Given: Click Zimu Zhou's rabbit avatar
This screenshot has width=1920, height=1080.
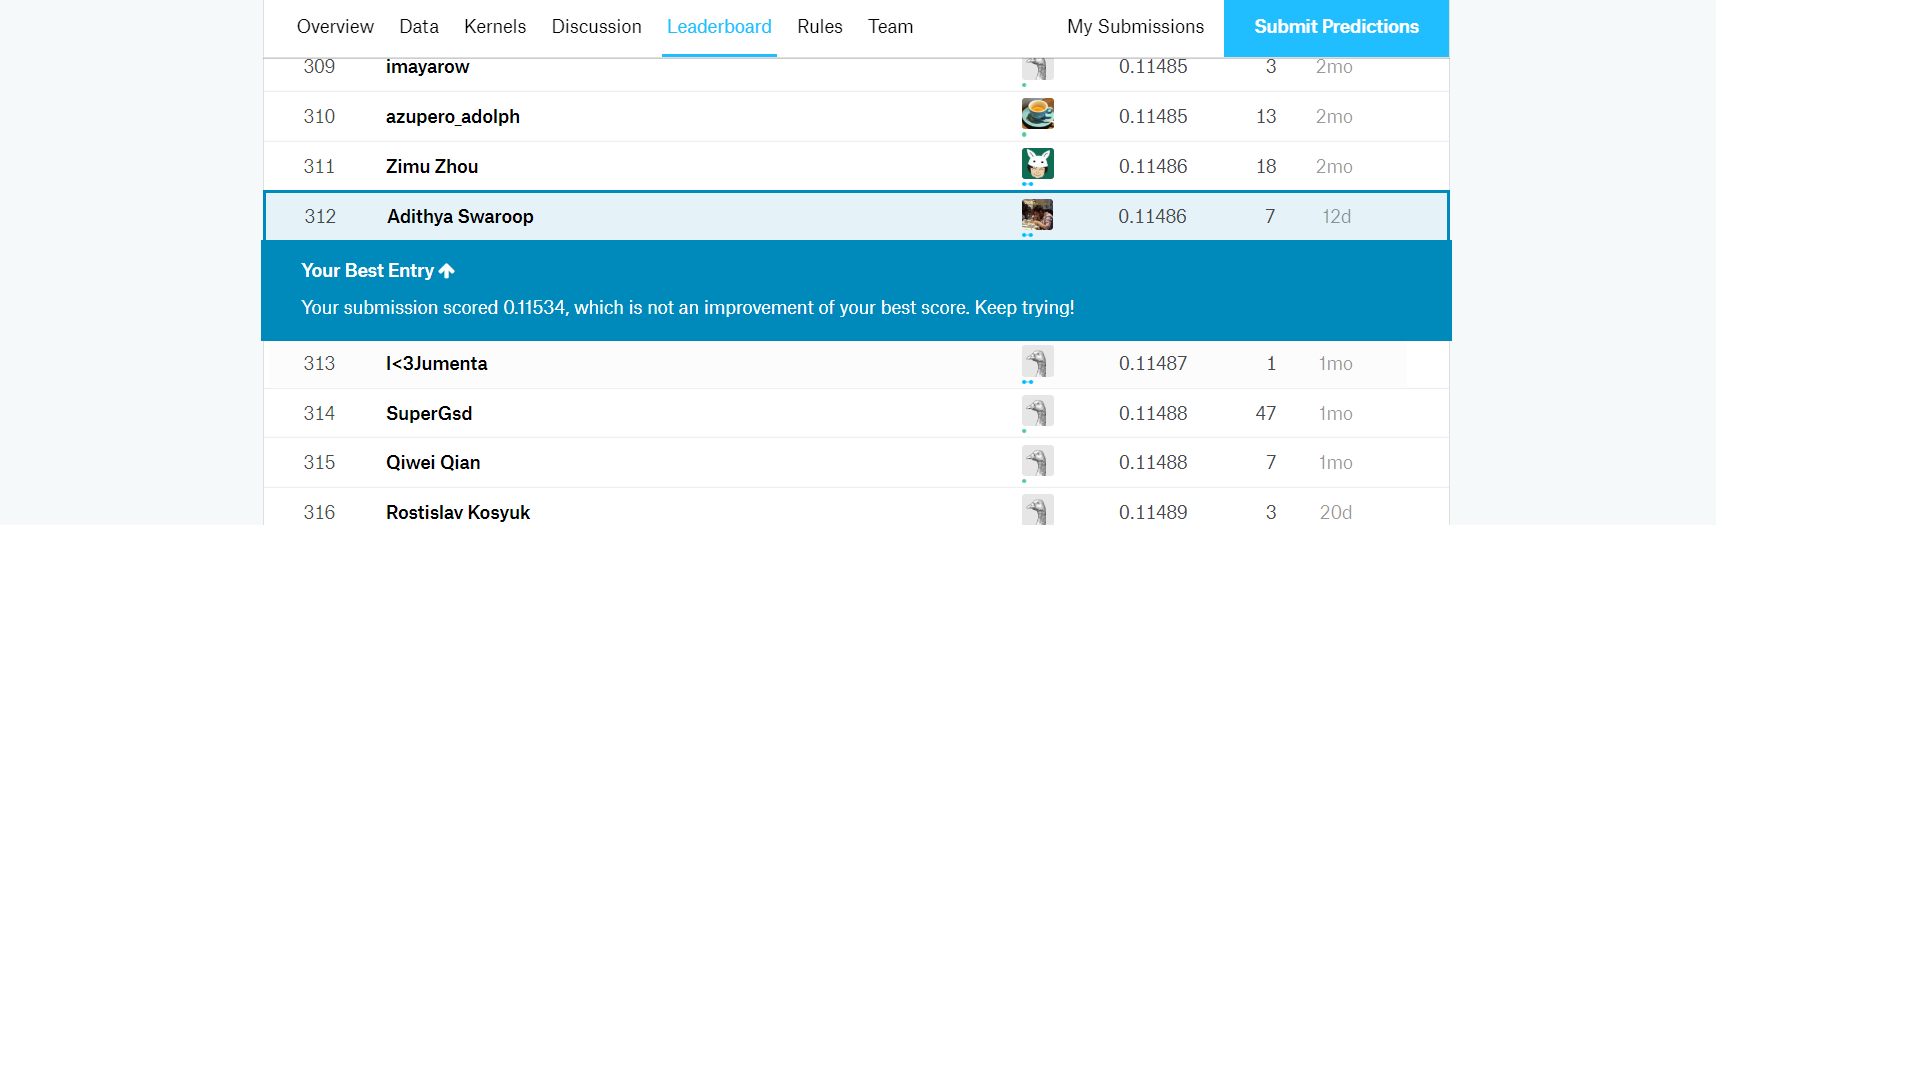Looking at the screenshot, I should point(1037,164).
